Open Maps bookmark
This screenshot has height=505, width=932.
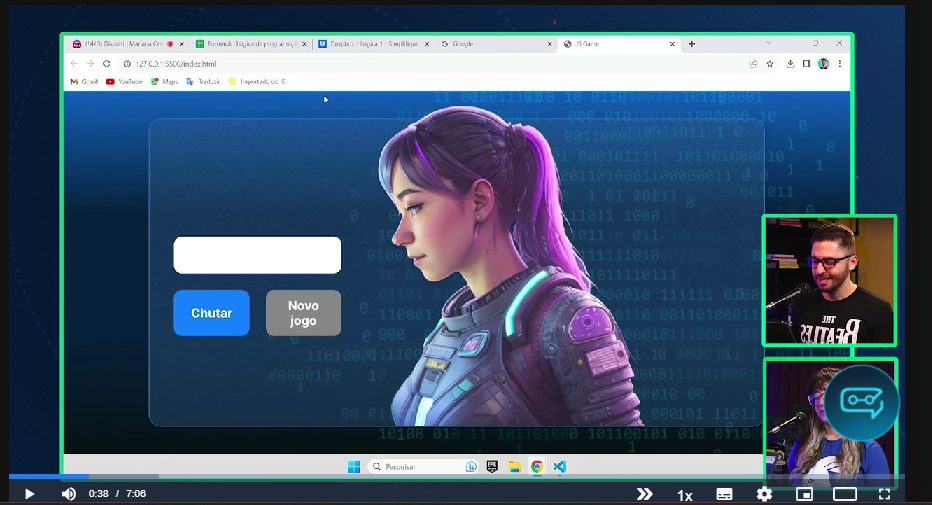pyautogui.click(x=164, y=81)
